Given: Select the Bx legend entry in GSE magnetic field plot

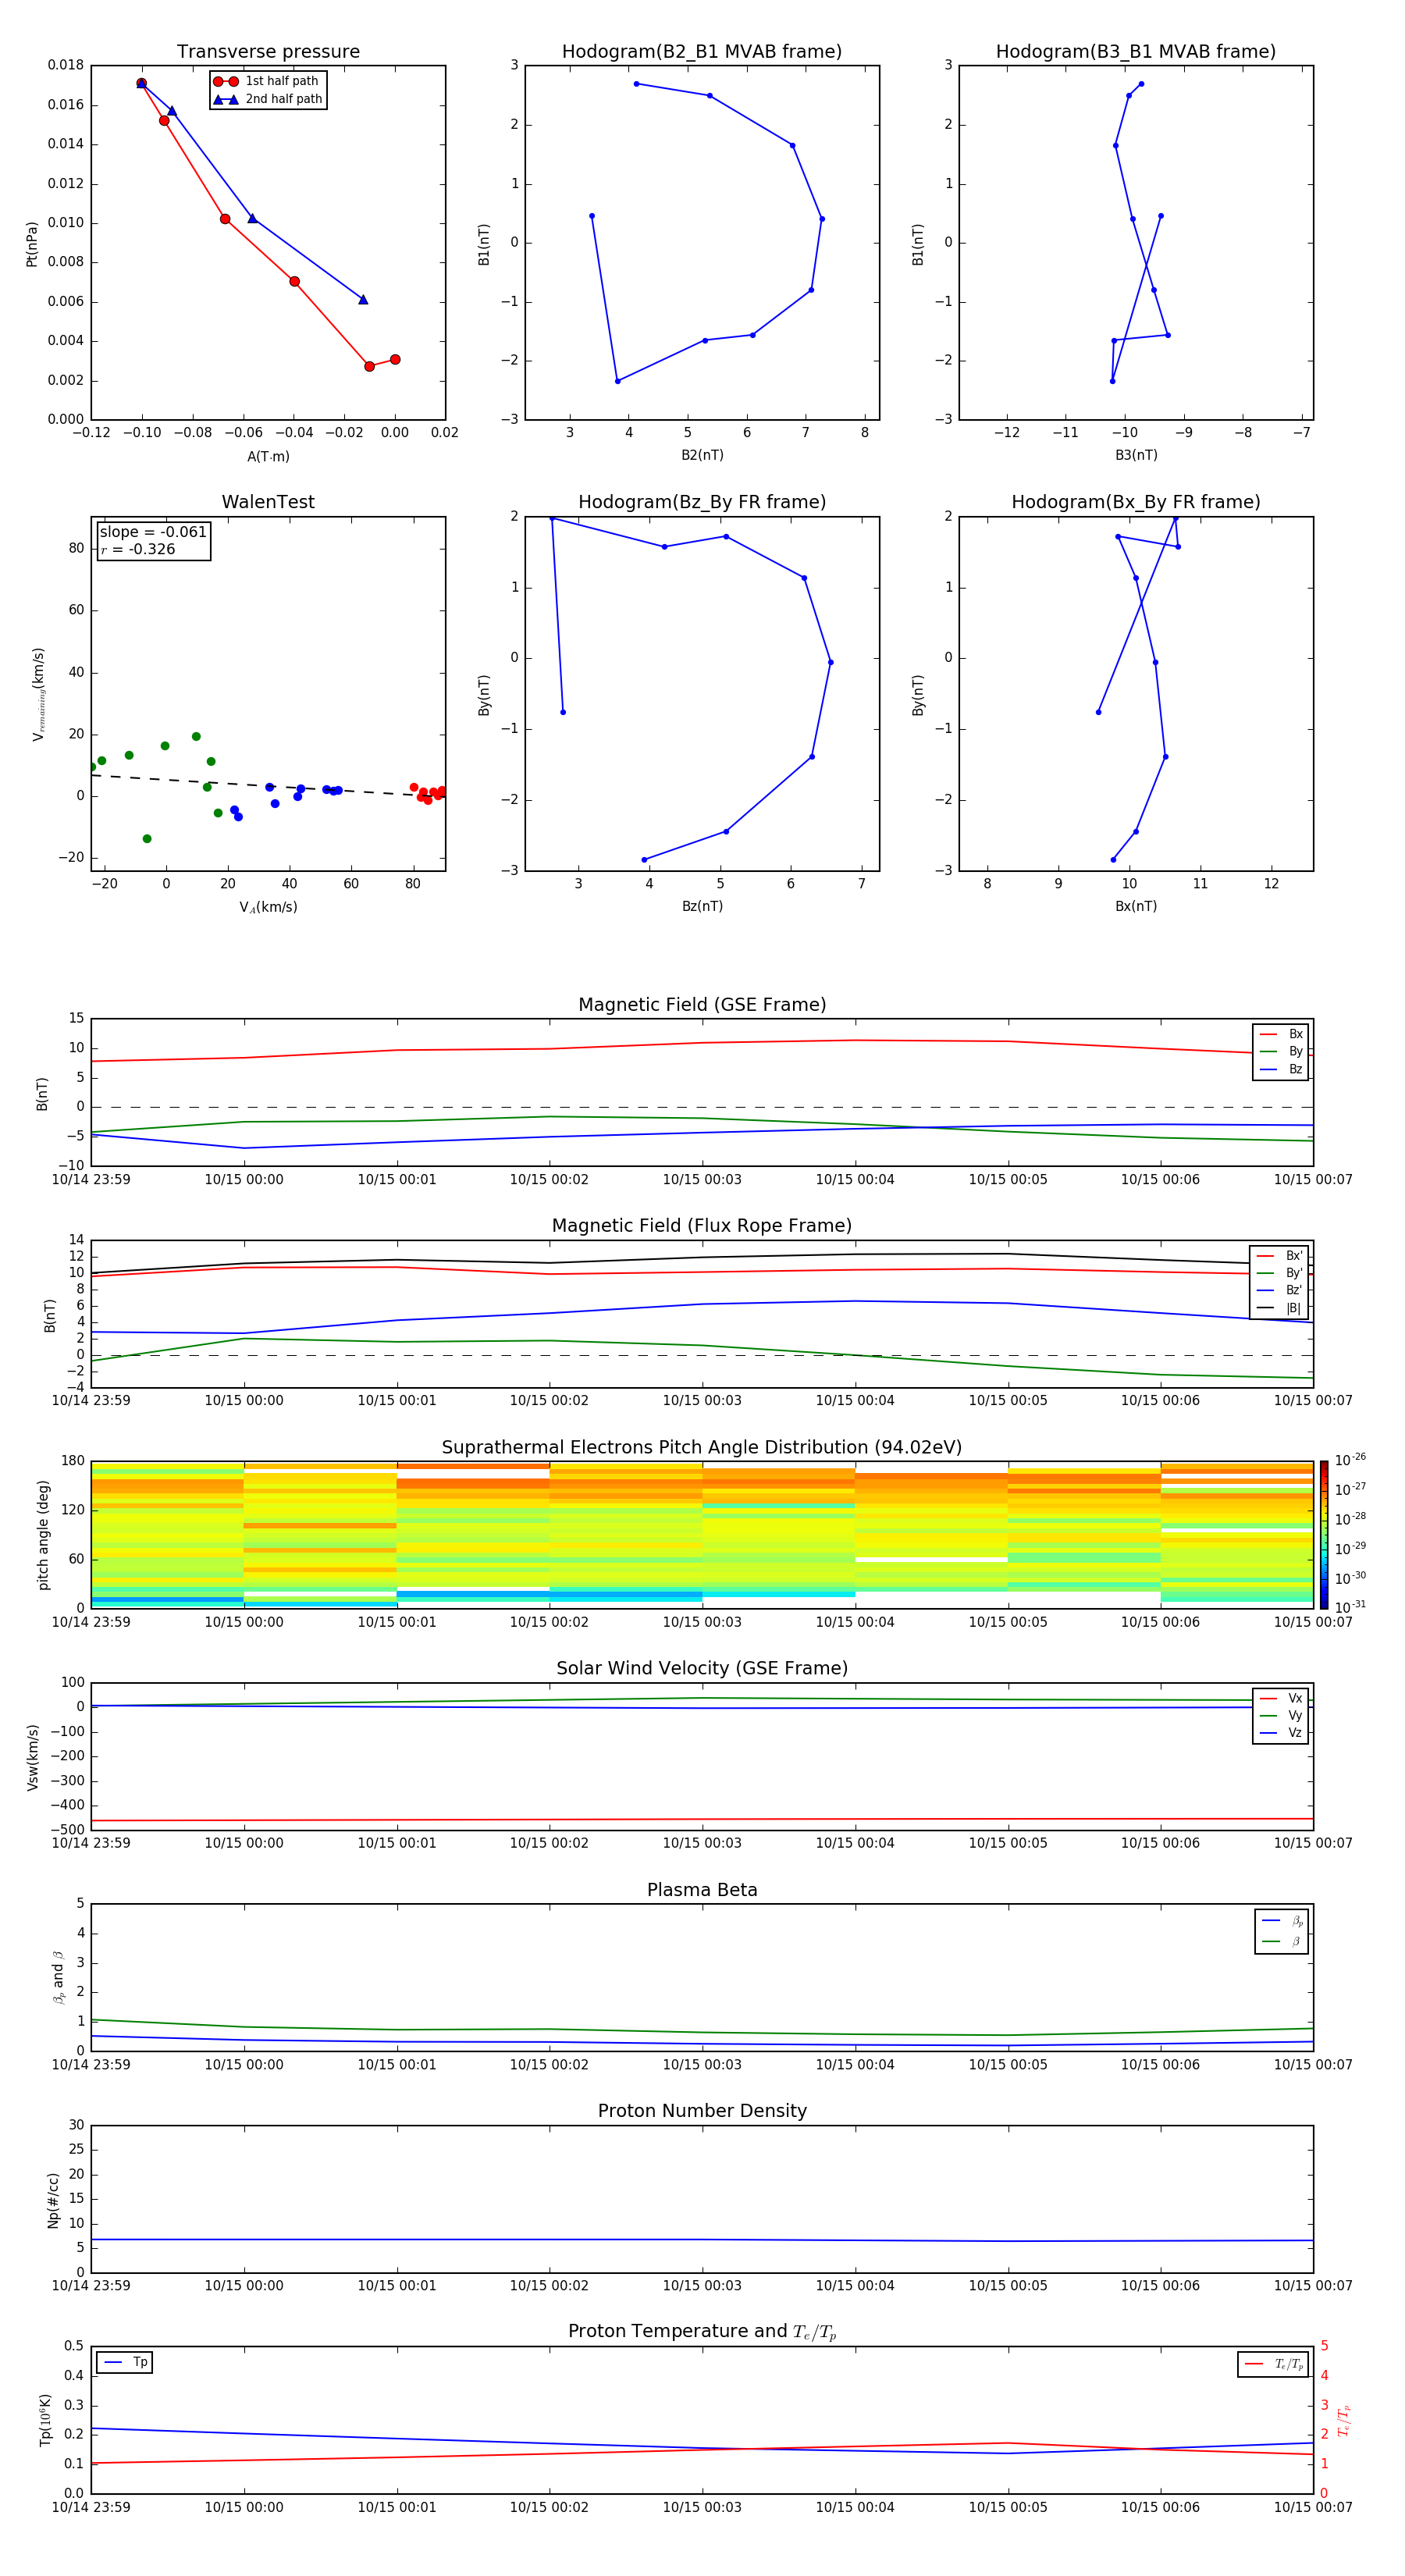Looking at the screenshot, I should click(x=1281, y=1034).
